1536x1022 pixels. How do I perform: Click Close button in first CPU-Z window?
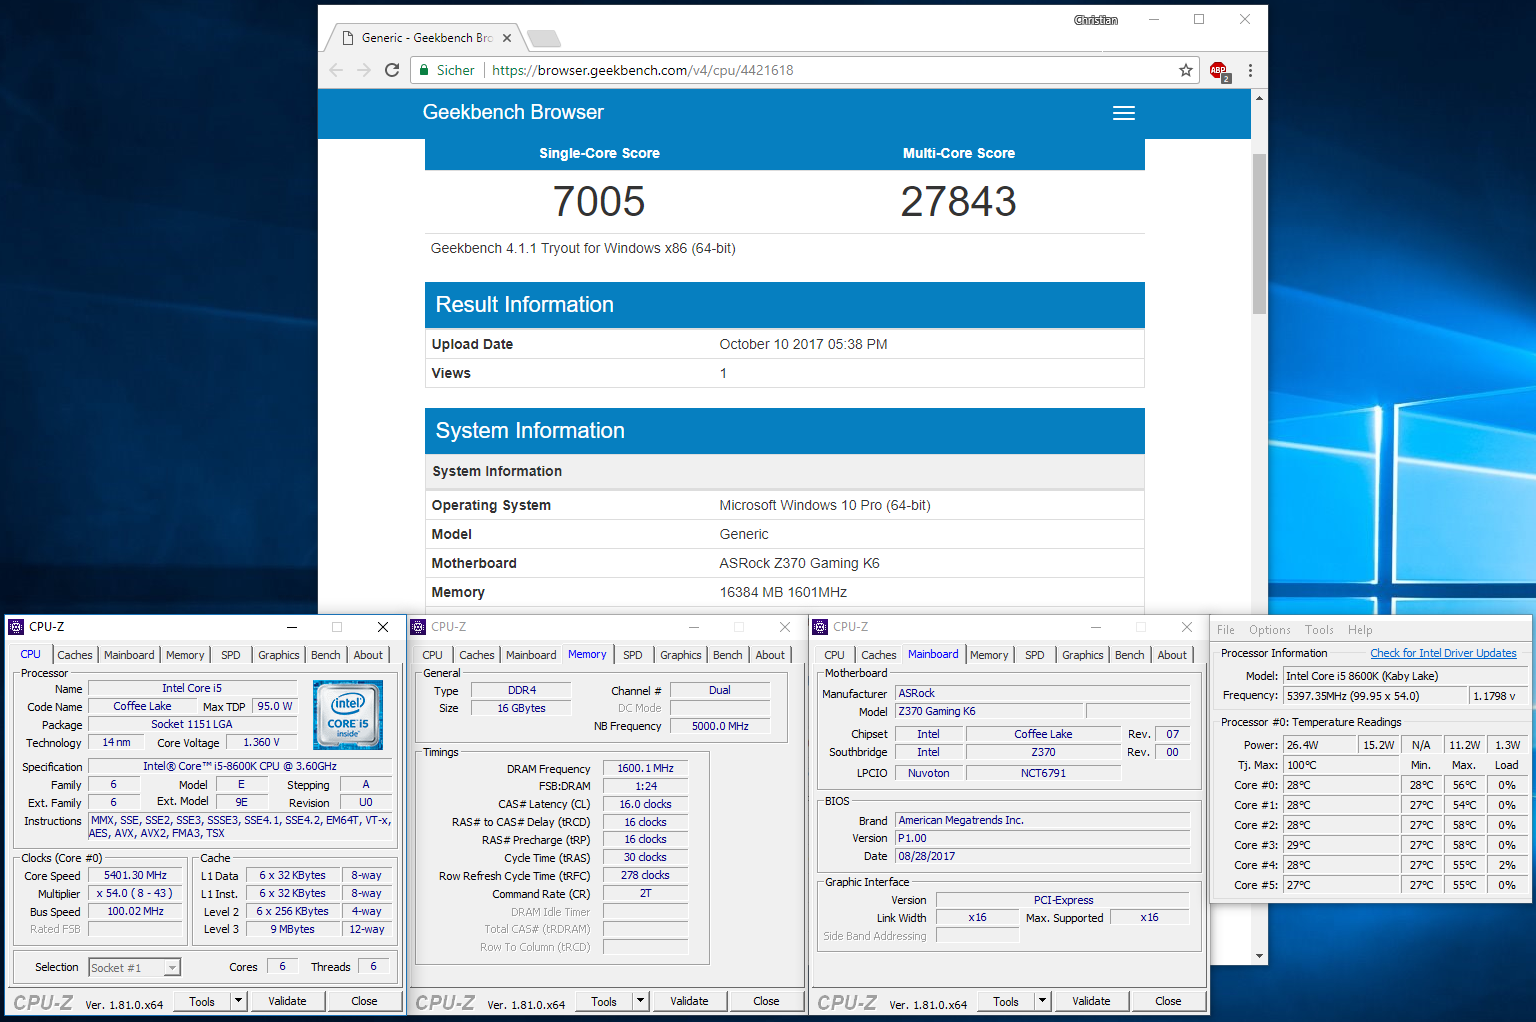pyautogui.click(x=364, y=1001)
